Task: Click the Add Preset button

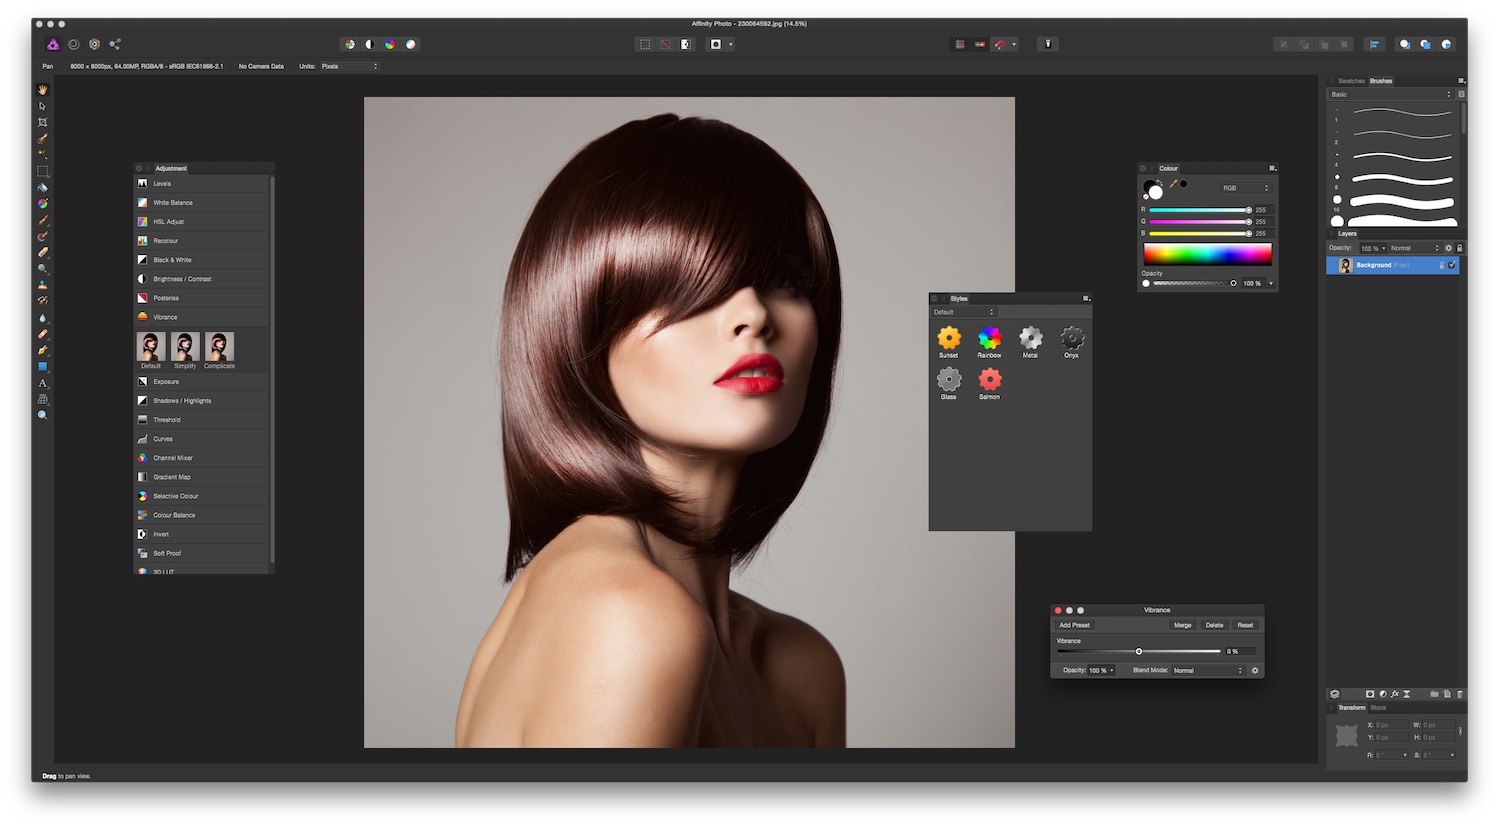Action: pyautogui.click(x=1074, y=625)
